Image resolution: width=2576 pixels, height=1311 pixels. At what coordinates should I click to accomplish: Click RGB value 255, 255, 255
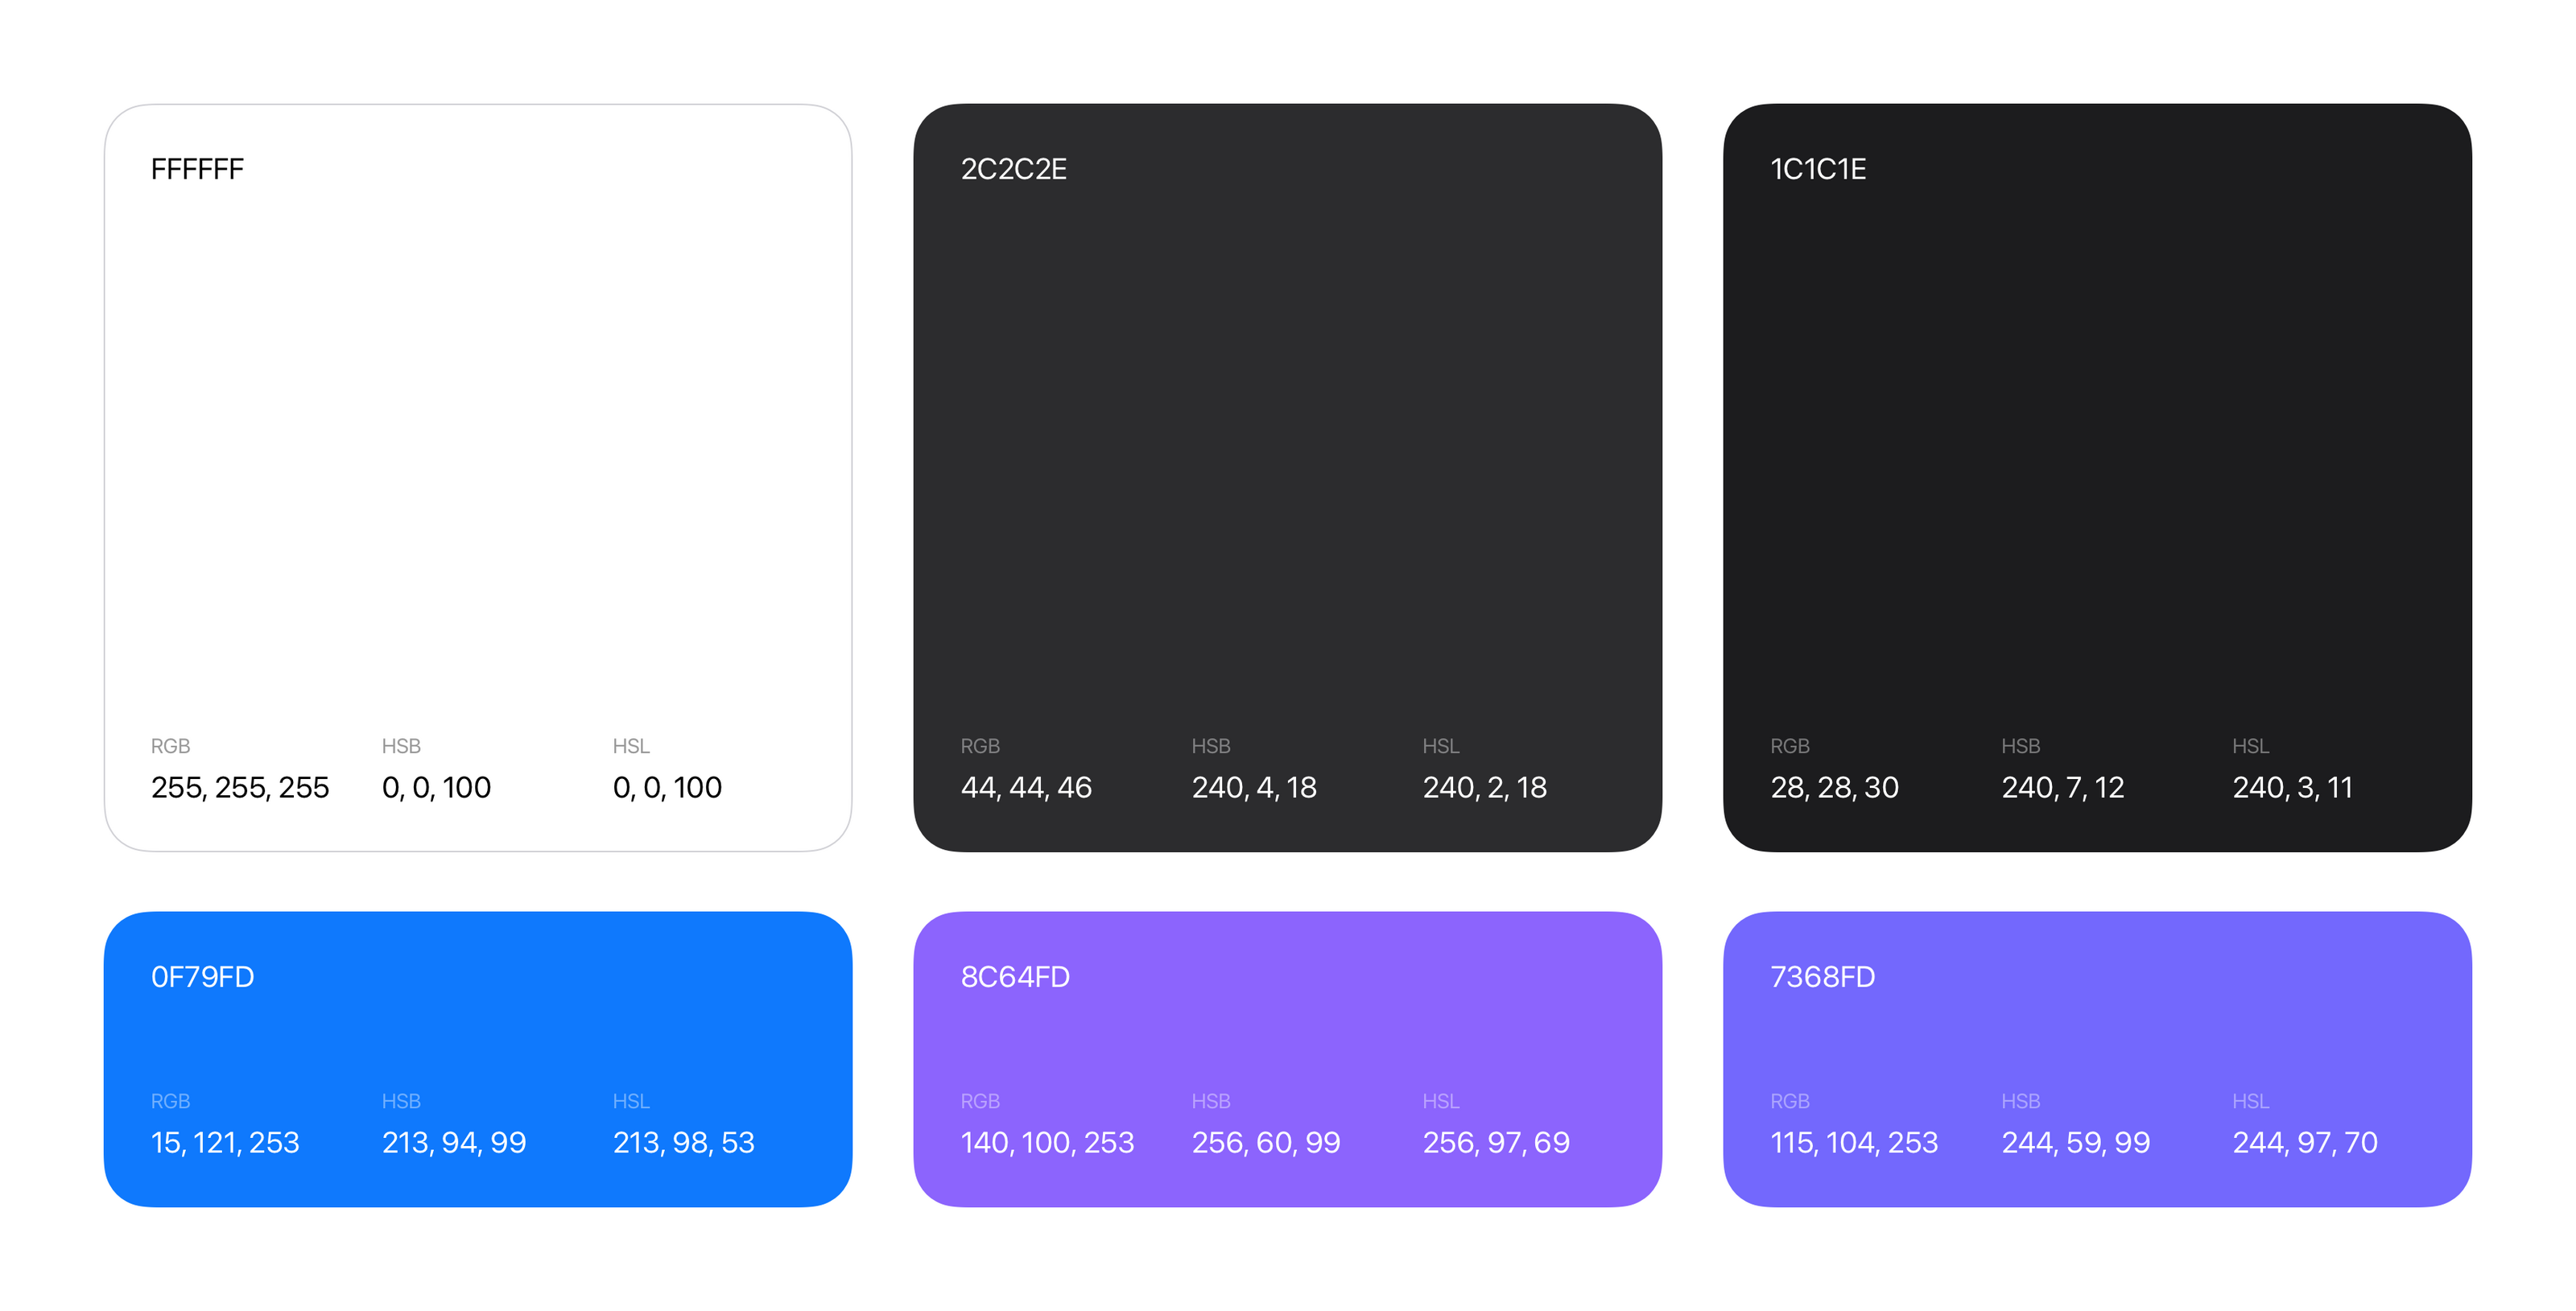click(x=240, y=788)
